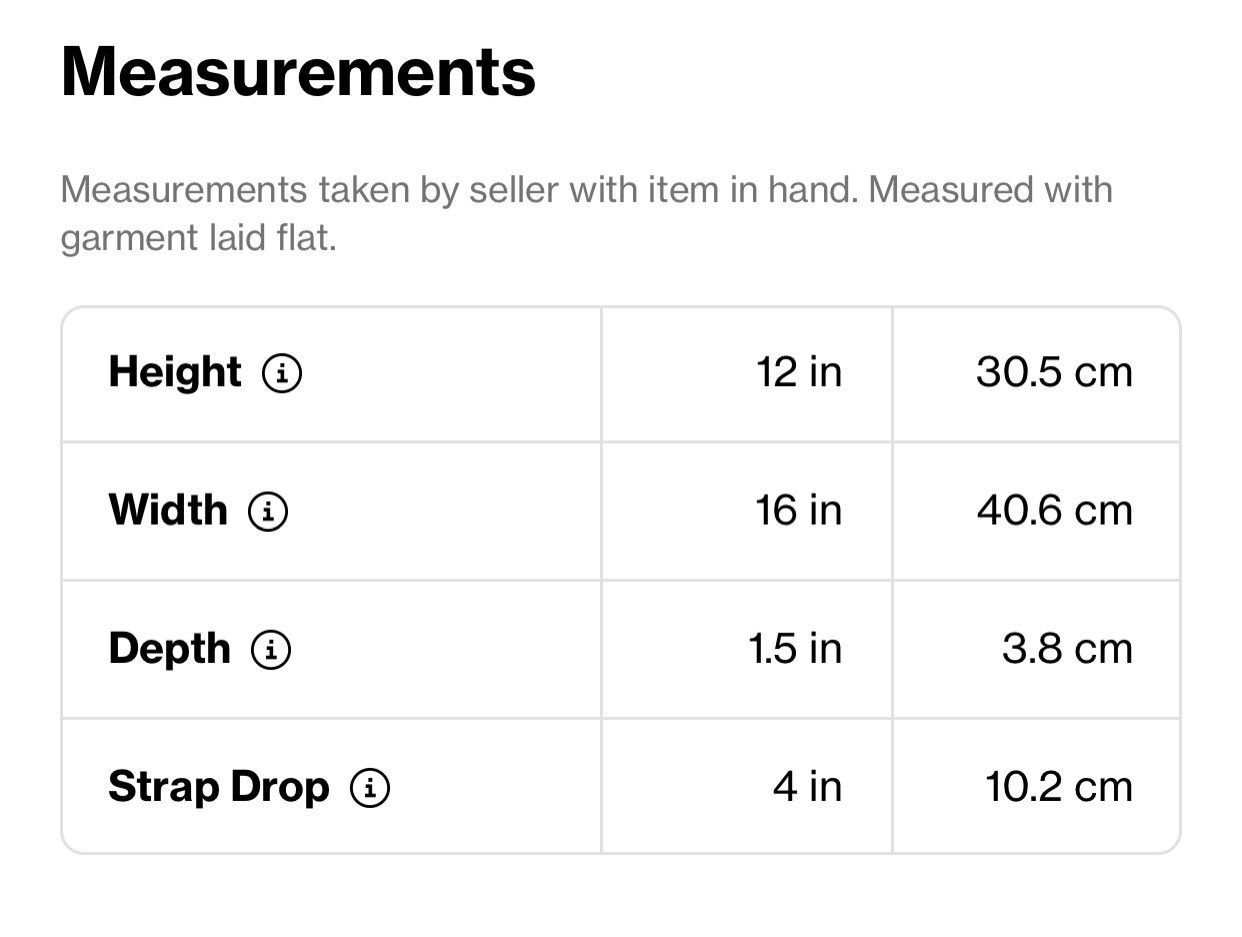Select the Width label
1242x937 pixels.
[167, 511]
